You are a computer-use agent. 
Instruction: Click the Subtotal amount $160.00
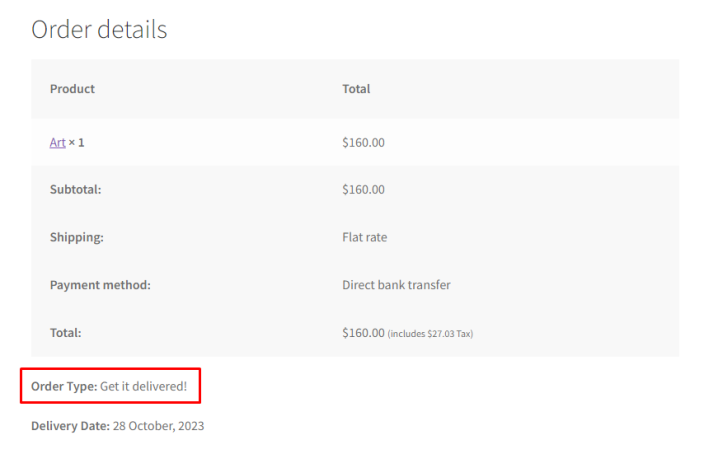pyautogui.click(x=363, y=190)
